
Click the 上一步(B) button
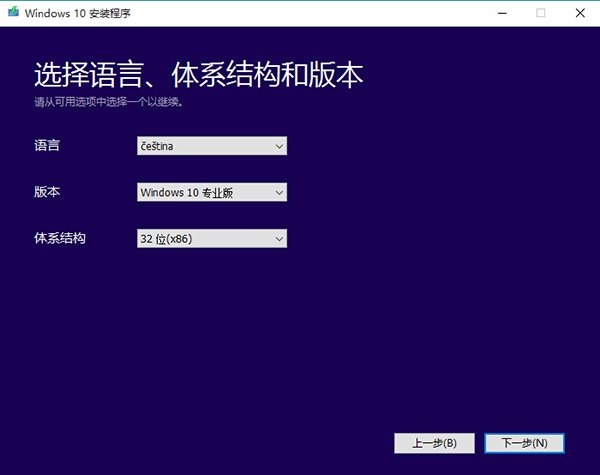click(x=434, y=443)
